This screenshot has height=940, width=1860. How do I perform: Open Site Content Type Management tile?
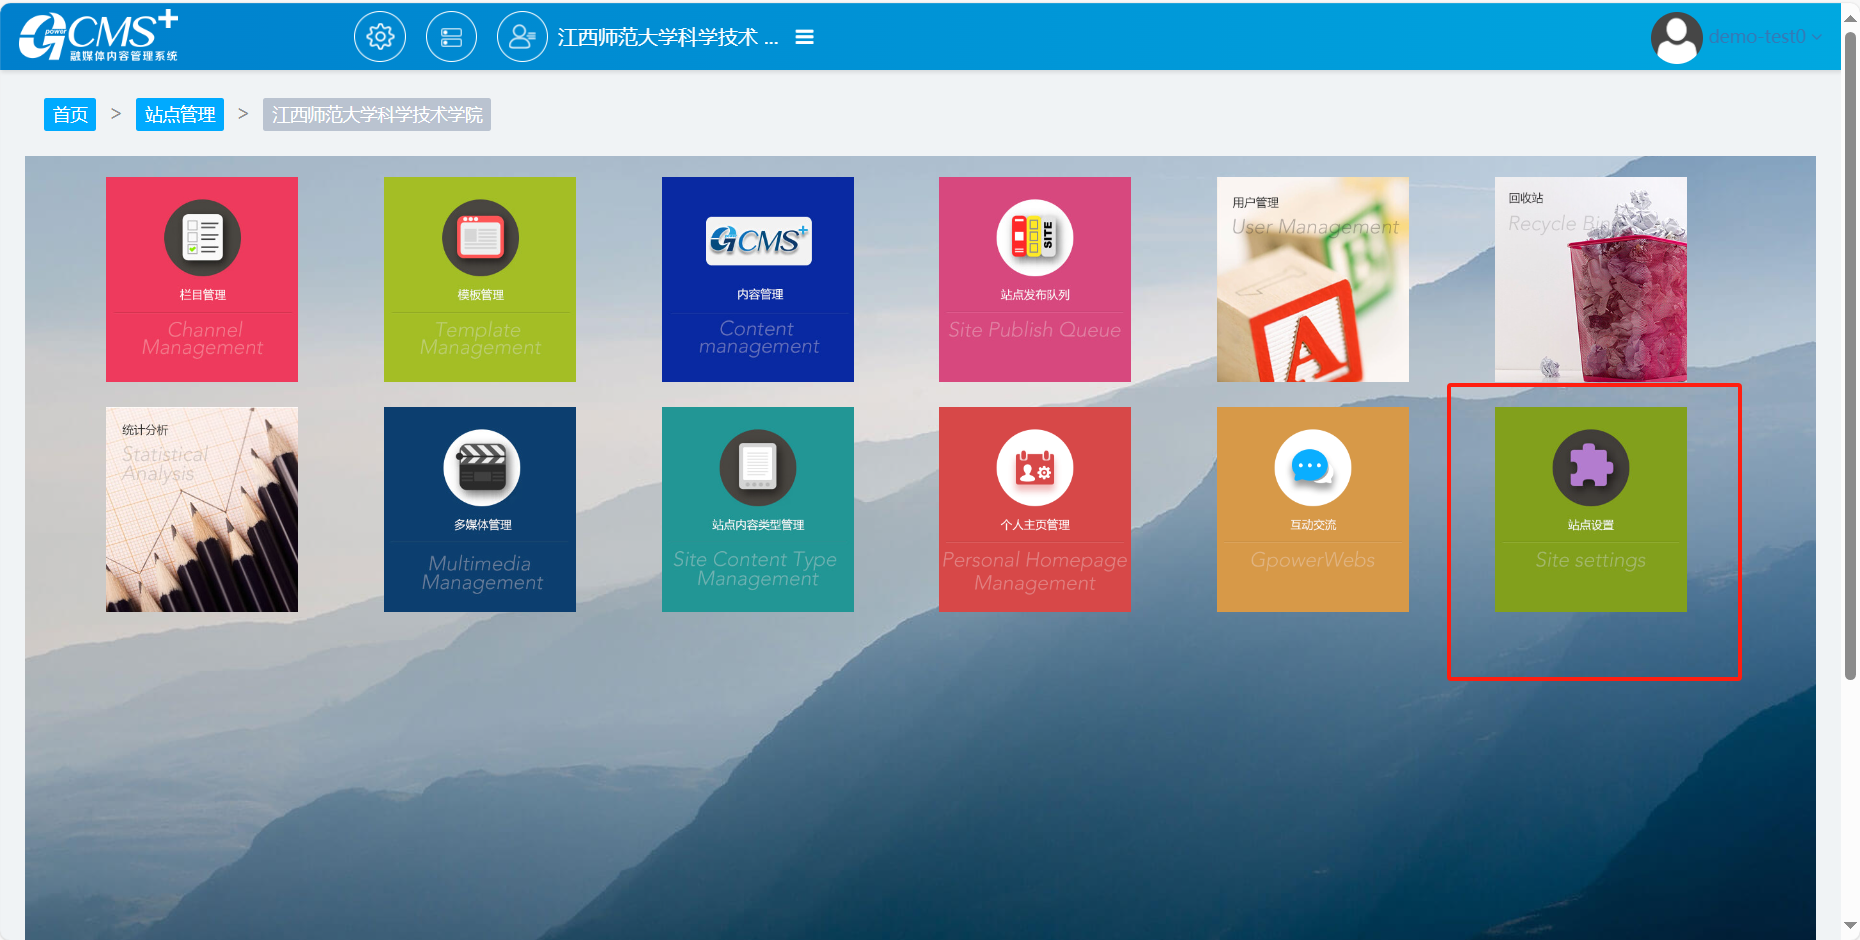pos(758,509)
